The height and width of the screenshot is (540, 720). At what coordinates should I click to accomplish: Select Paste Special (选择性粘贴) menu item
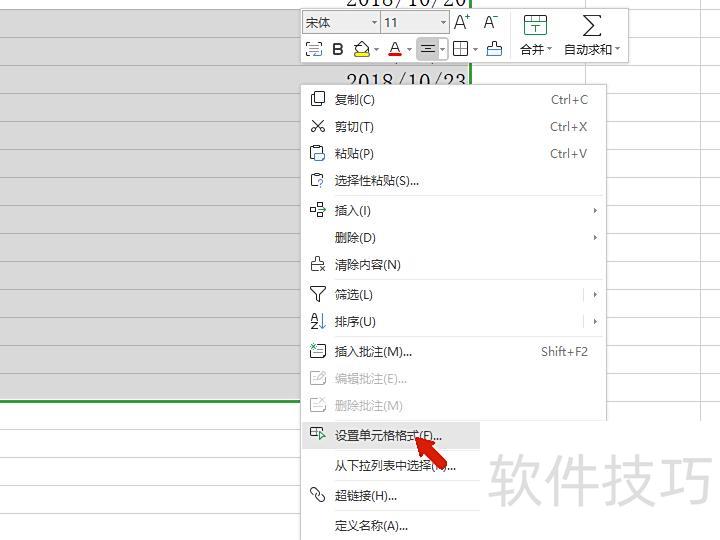pos(376,181)
